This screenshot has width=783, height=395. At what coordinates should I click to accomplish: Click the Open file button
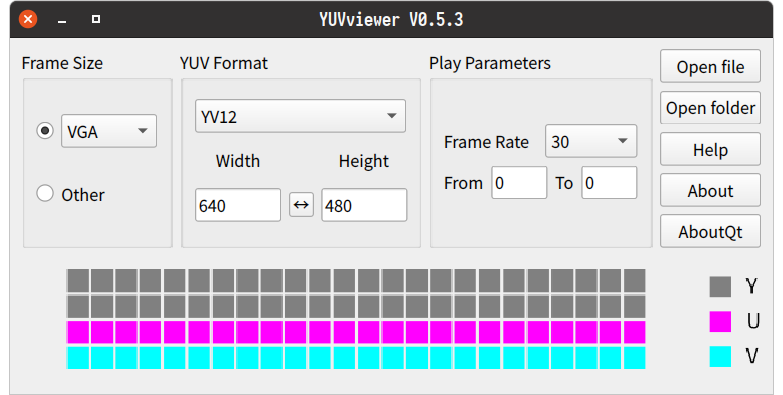point(710,66)
